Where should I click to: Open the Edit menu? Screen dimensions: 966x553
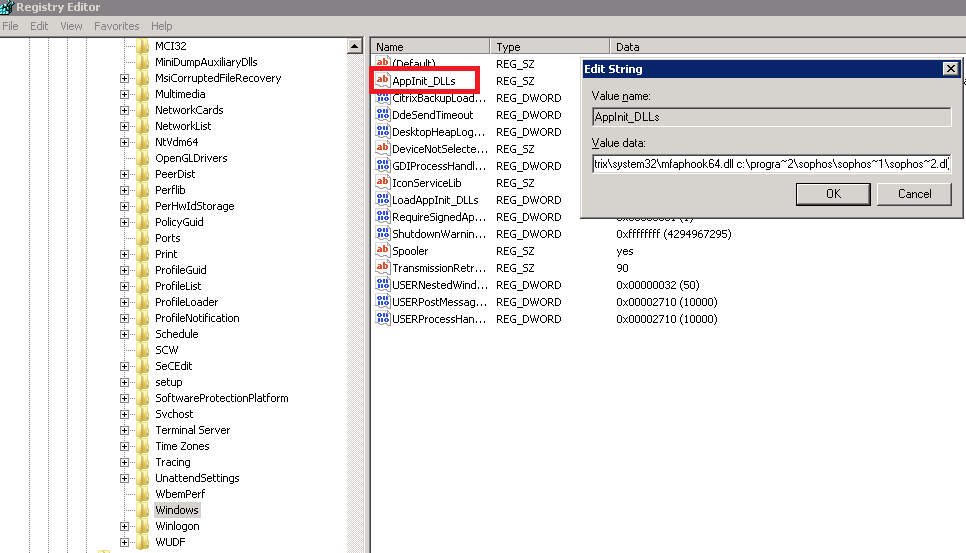pos(39,26)
